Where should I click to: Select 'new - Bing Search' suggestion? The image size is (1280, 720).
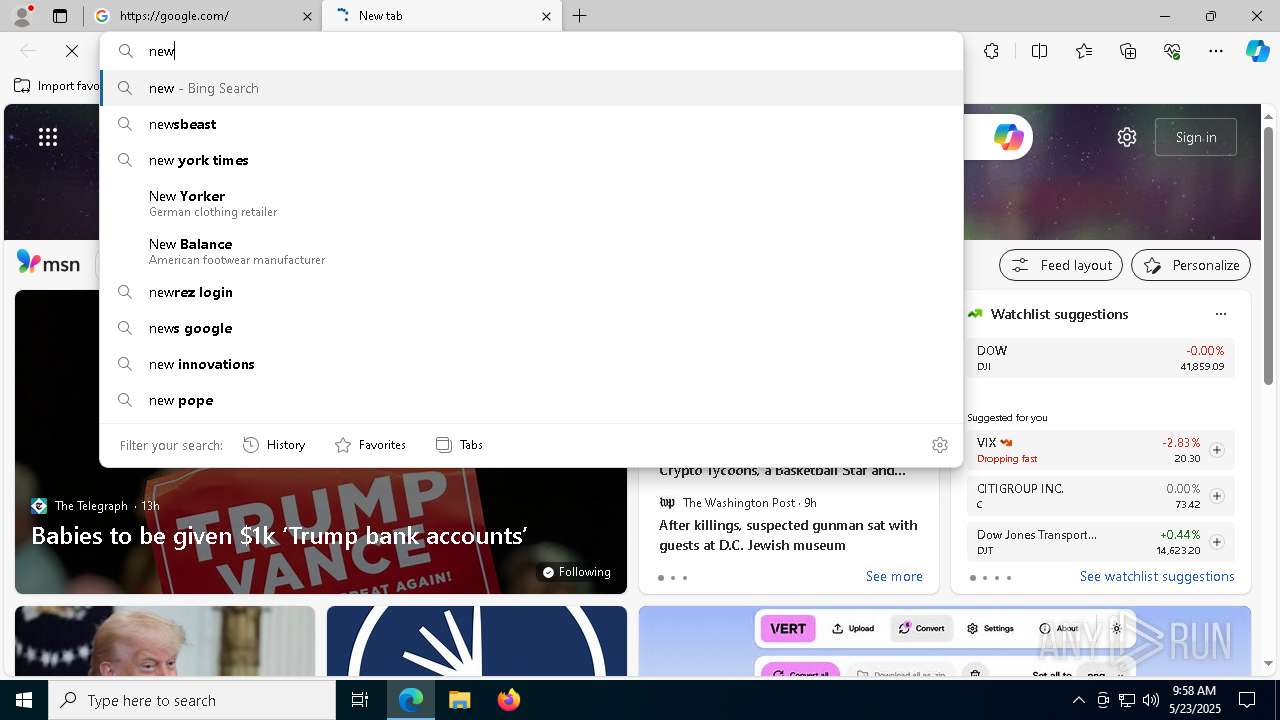531,88
